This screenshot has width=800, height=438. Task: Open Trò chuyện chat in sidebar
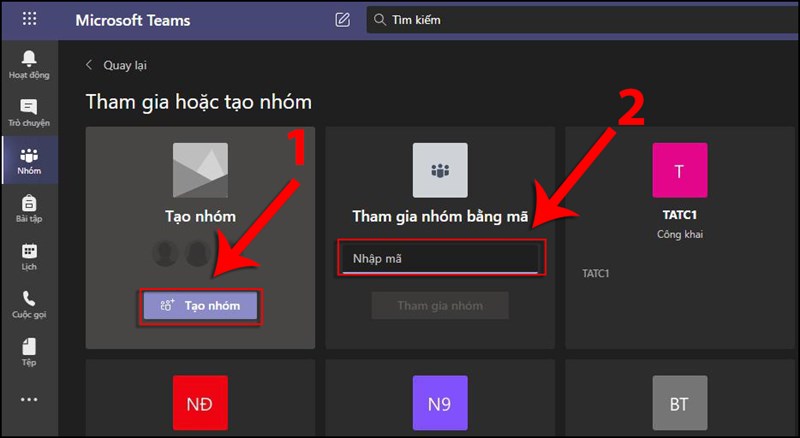[29, 110]
